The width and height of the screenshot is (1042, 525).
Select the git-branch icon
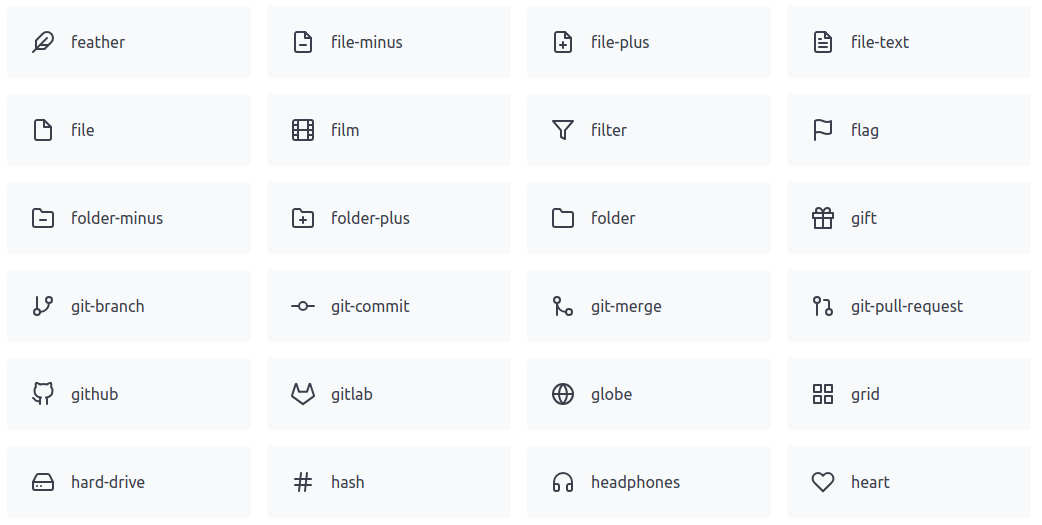point(43,306)
